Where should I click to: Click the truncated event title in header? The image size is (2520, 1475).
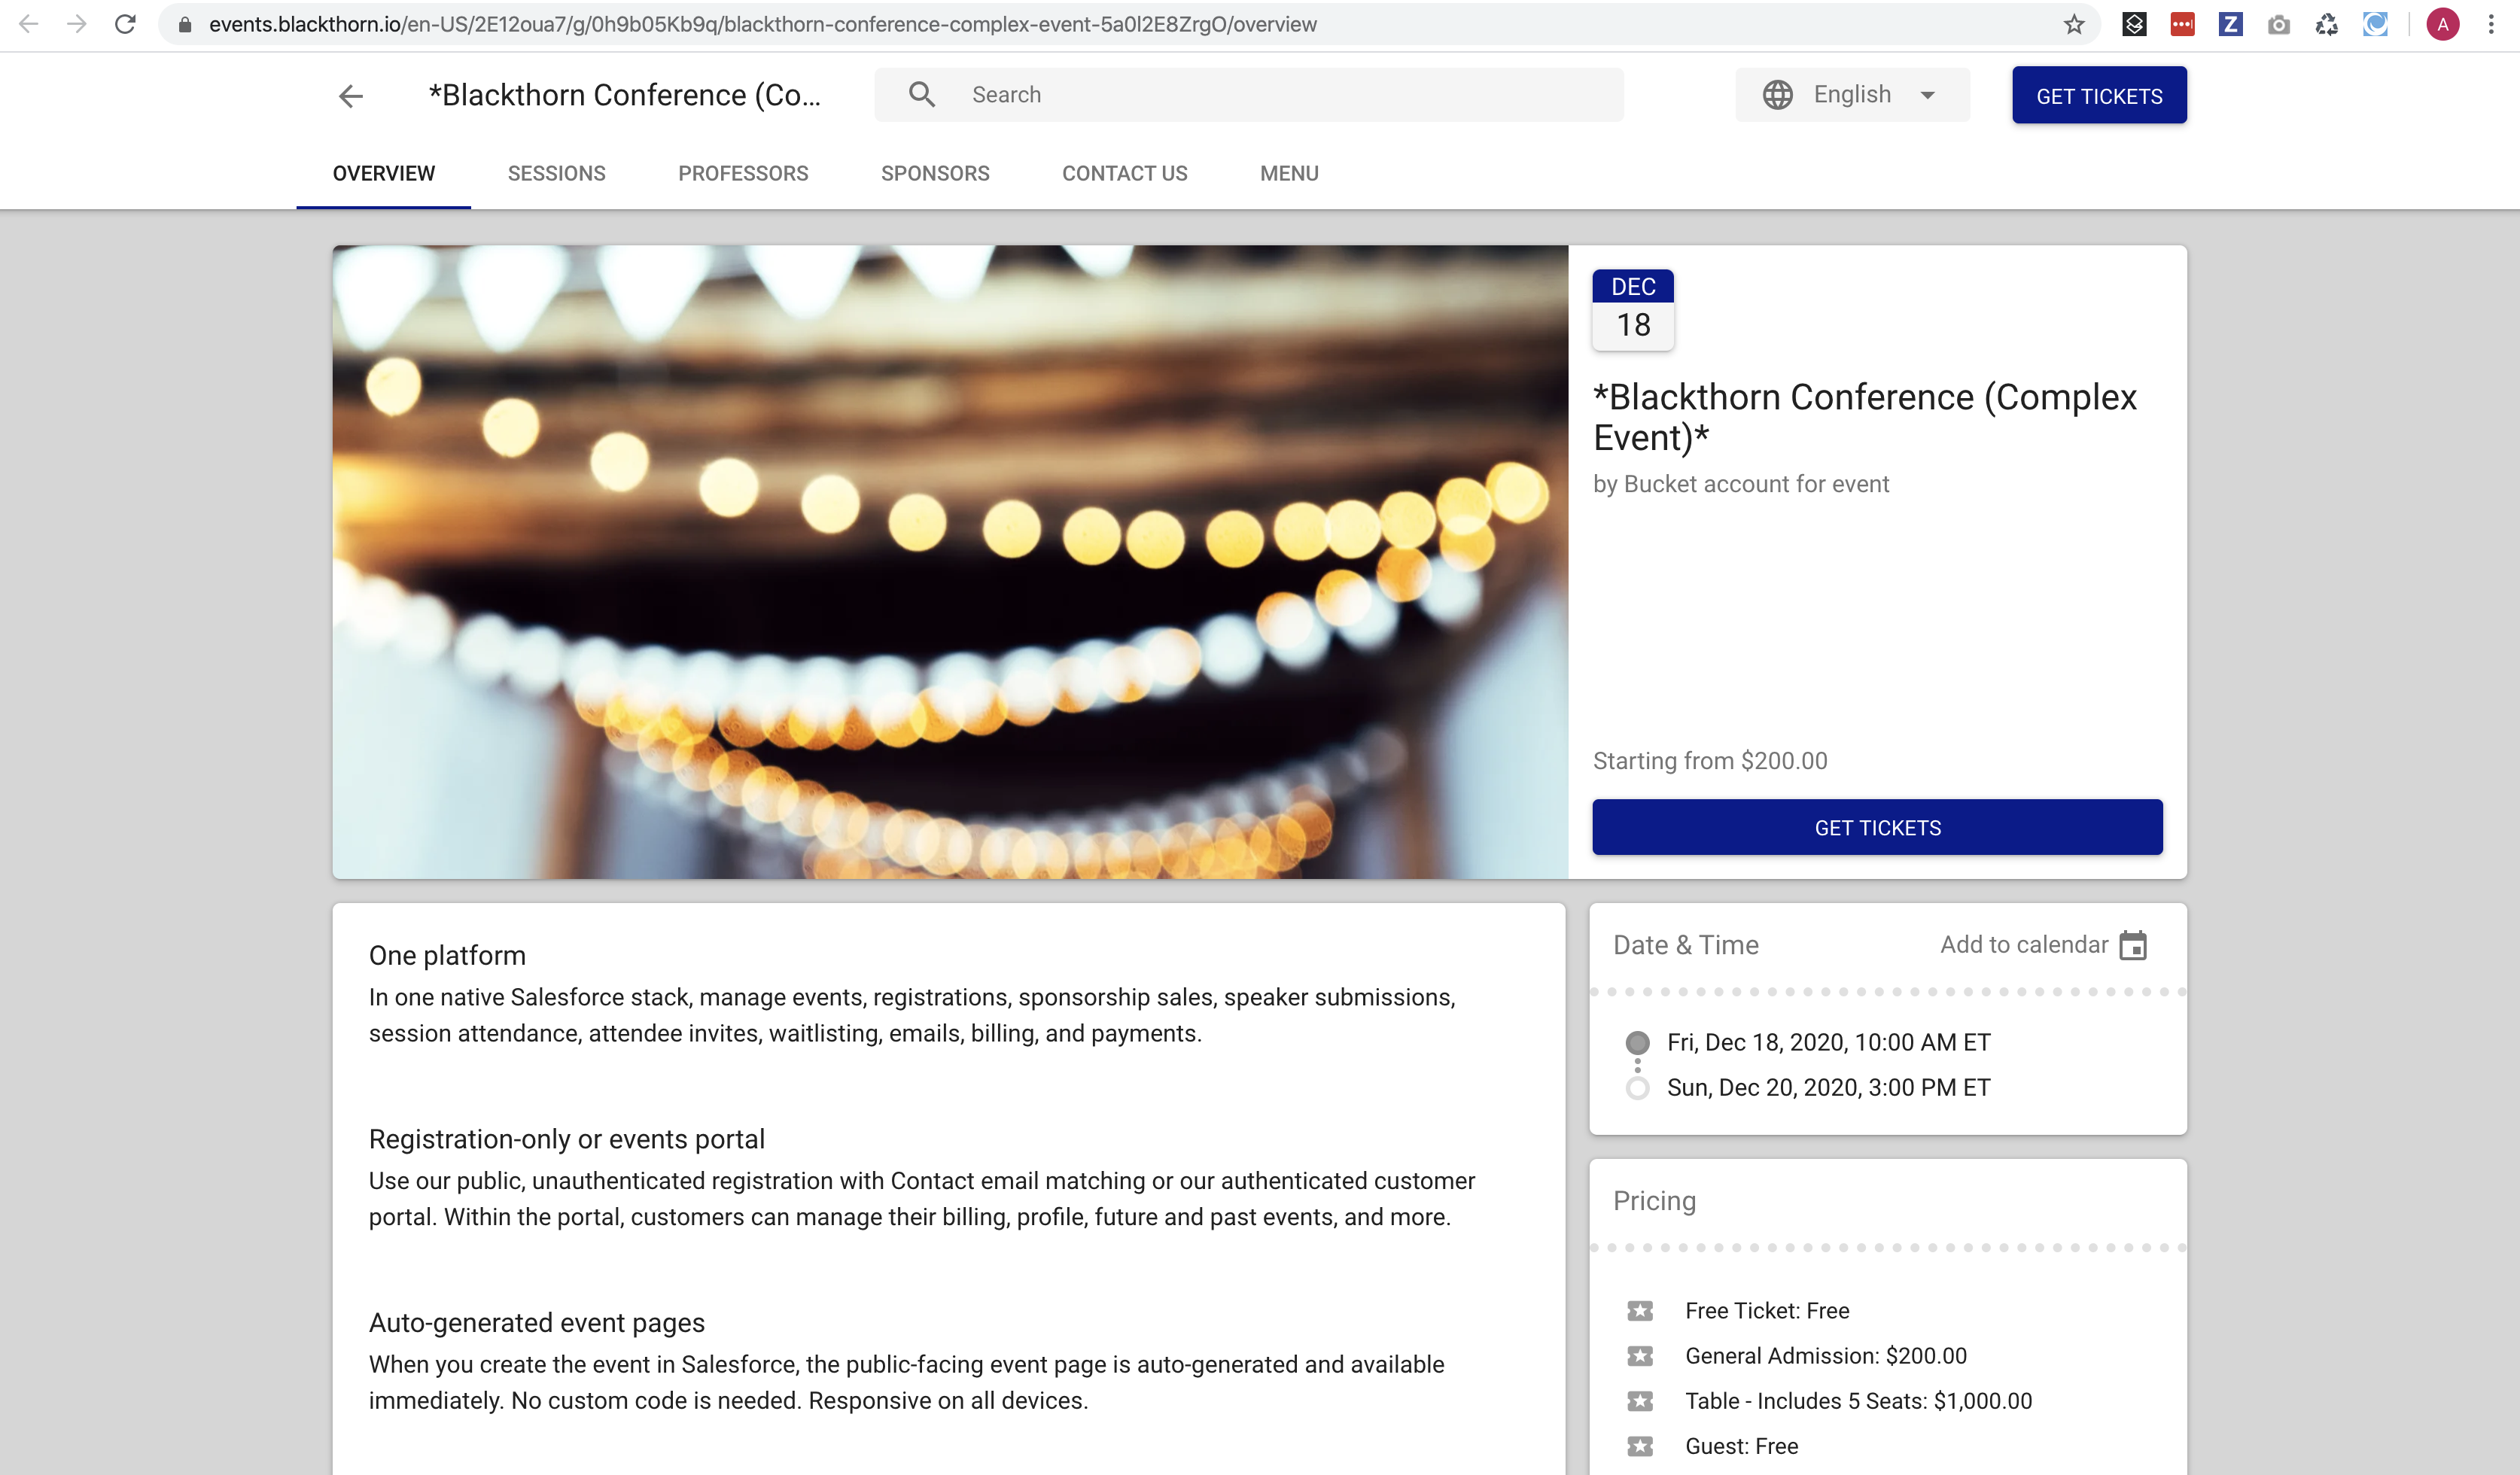[624, 95]
